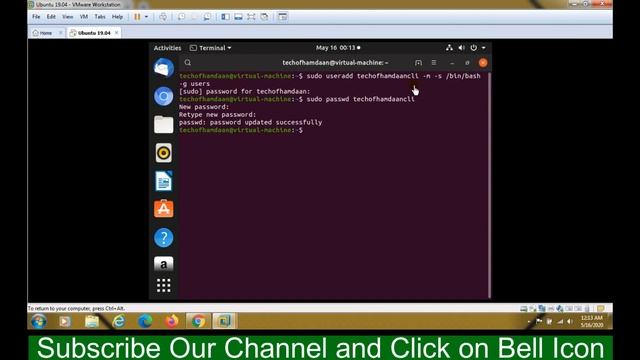Open the clock and calendar May 16 00:13
This screenshot has width=640, height=360.
point(338,48)
